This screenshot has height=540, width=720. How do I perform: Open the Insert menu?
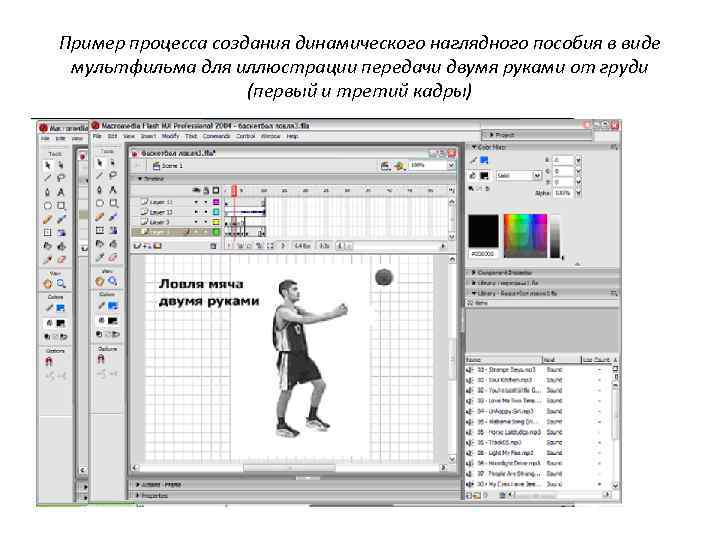[x=148, y=136]
